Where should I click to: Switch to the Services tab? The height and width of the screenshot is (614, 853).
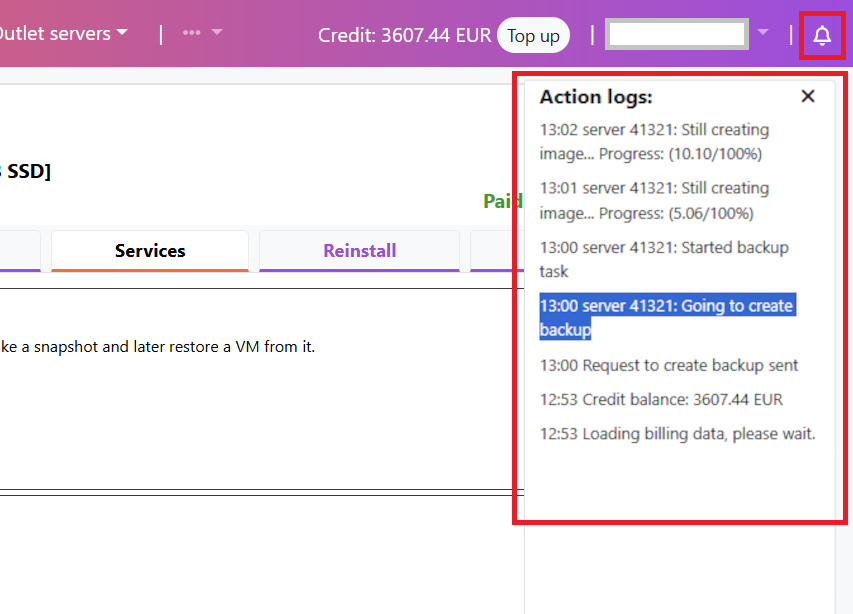150,251
